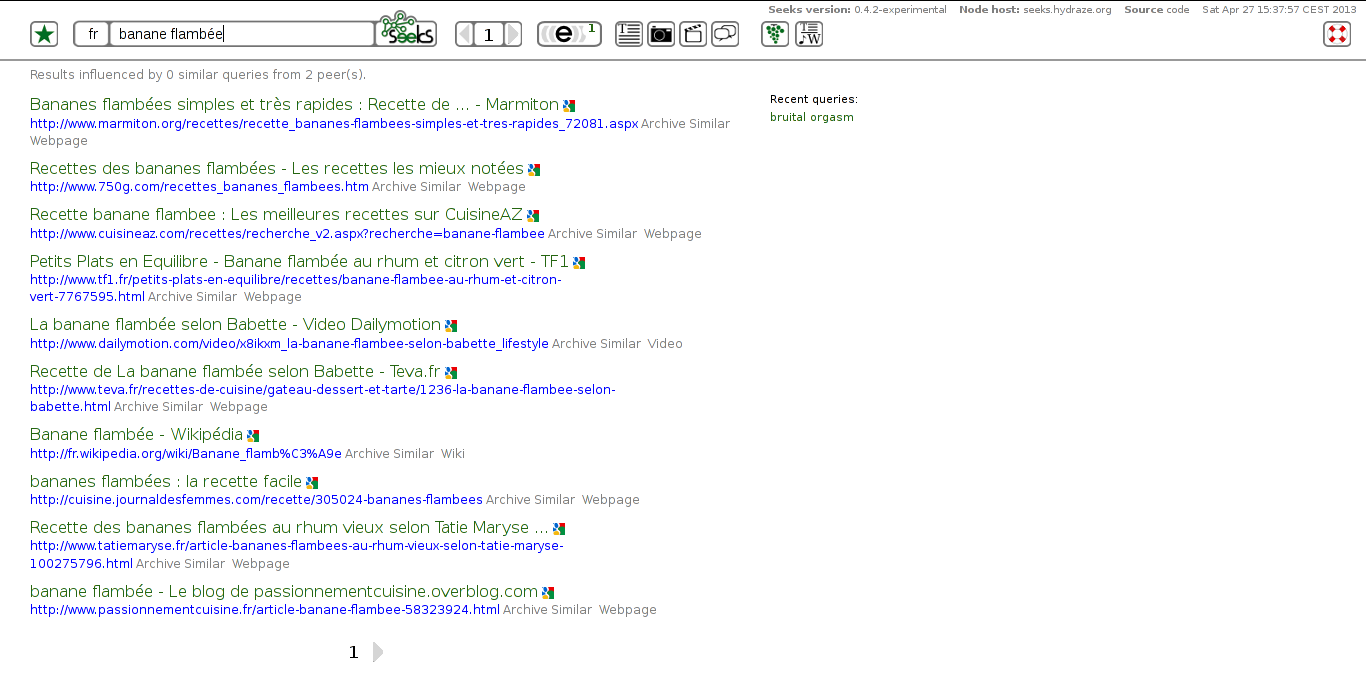Open 'Recette de La banane flambée' Teva.fr result
This screenshot has height=682, width=1366.
235,371
